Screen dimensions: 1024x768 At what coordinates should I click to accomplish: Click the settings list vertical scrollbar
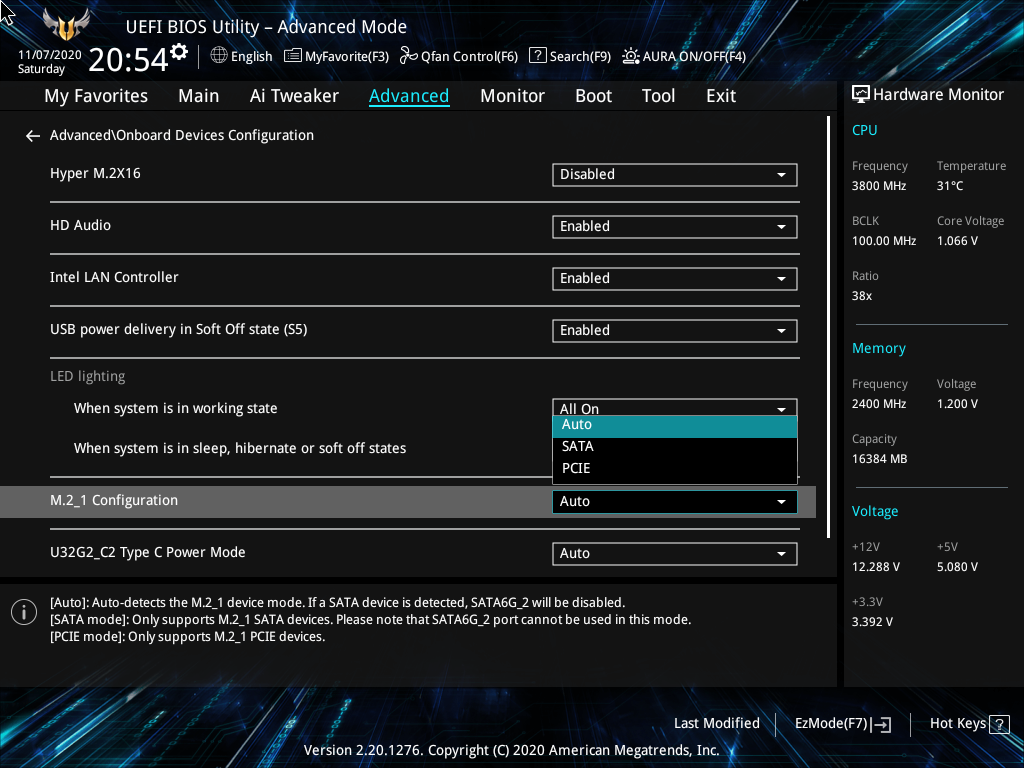(829, 327)
